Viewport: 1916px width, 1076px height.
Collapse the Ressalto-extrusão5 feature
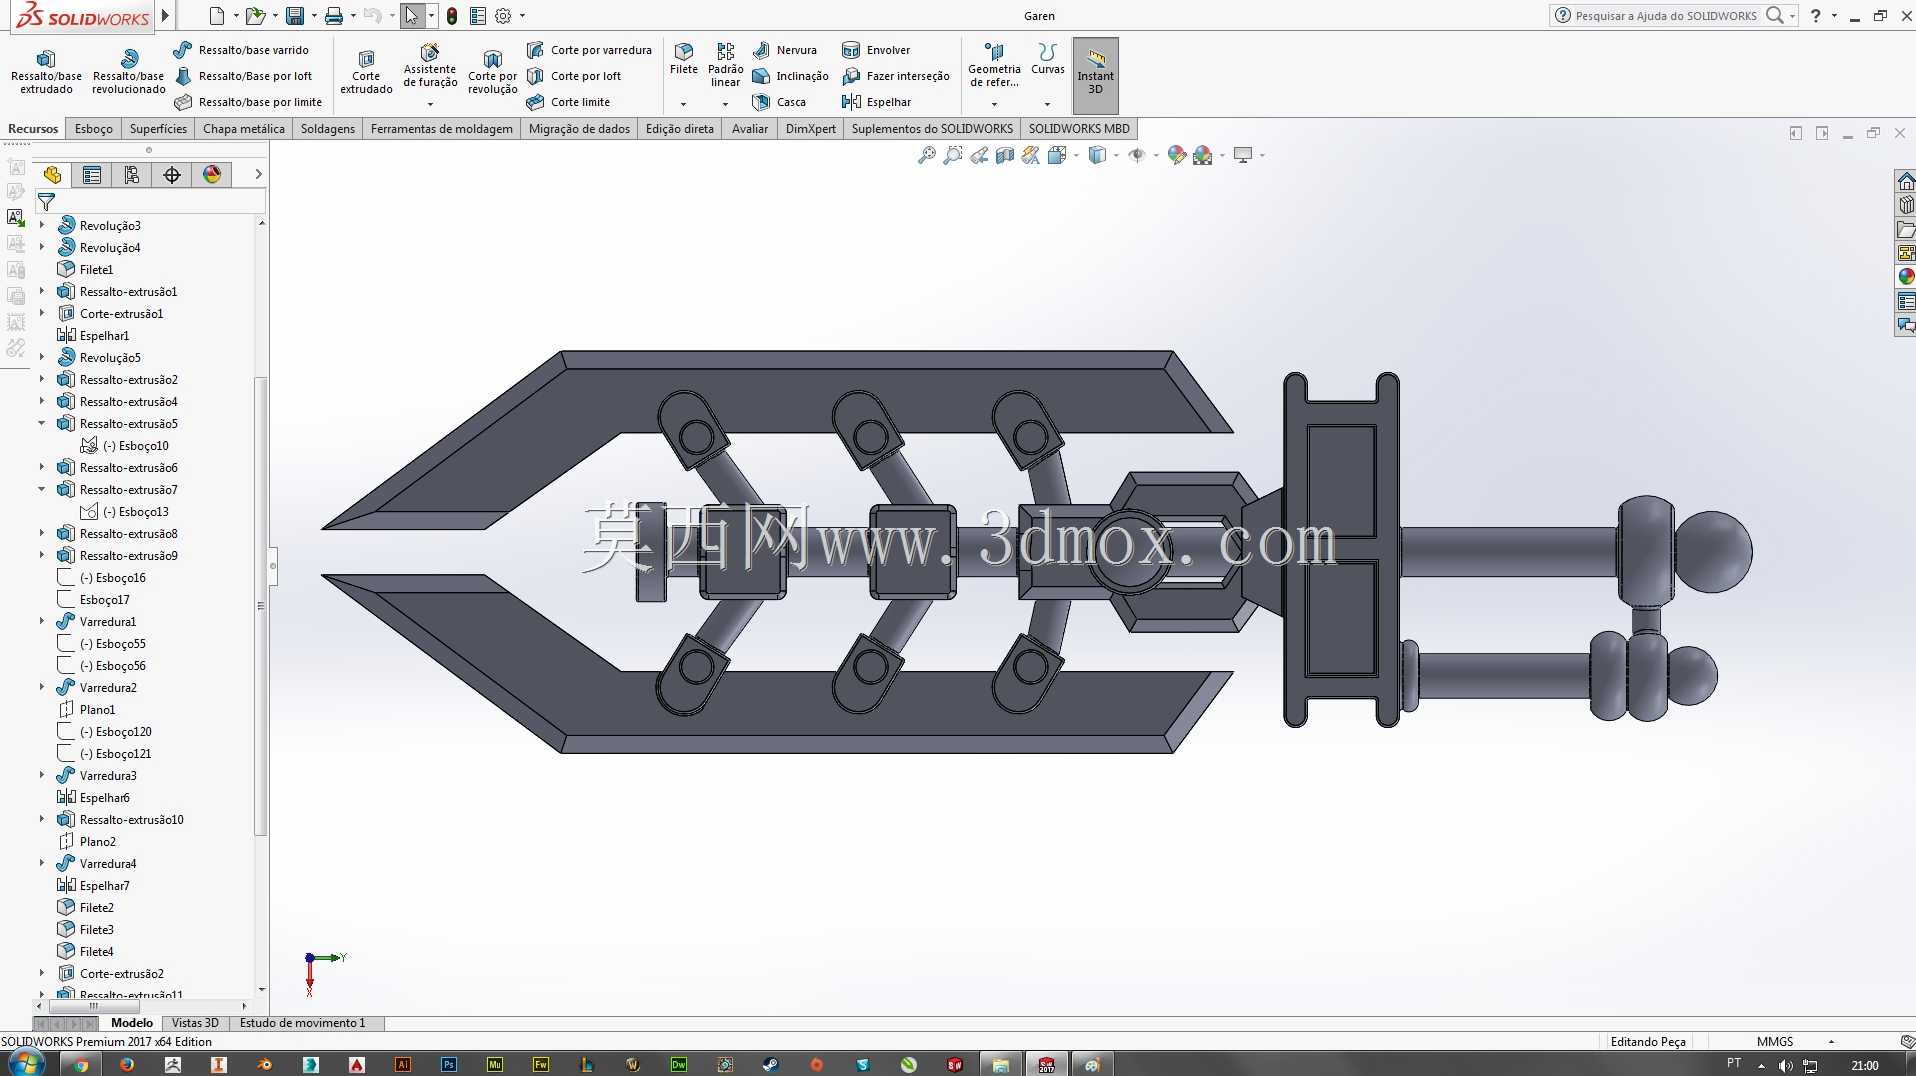42,423
